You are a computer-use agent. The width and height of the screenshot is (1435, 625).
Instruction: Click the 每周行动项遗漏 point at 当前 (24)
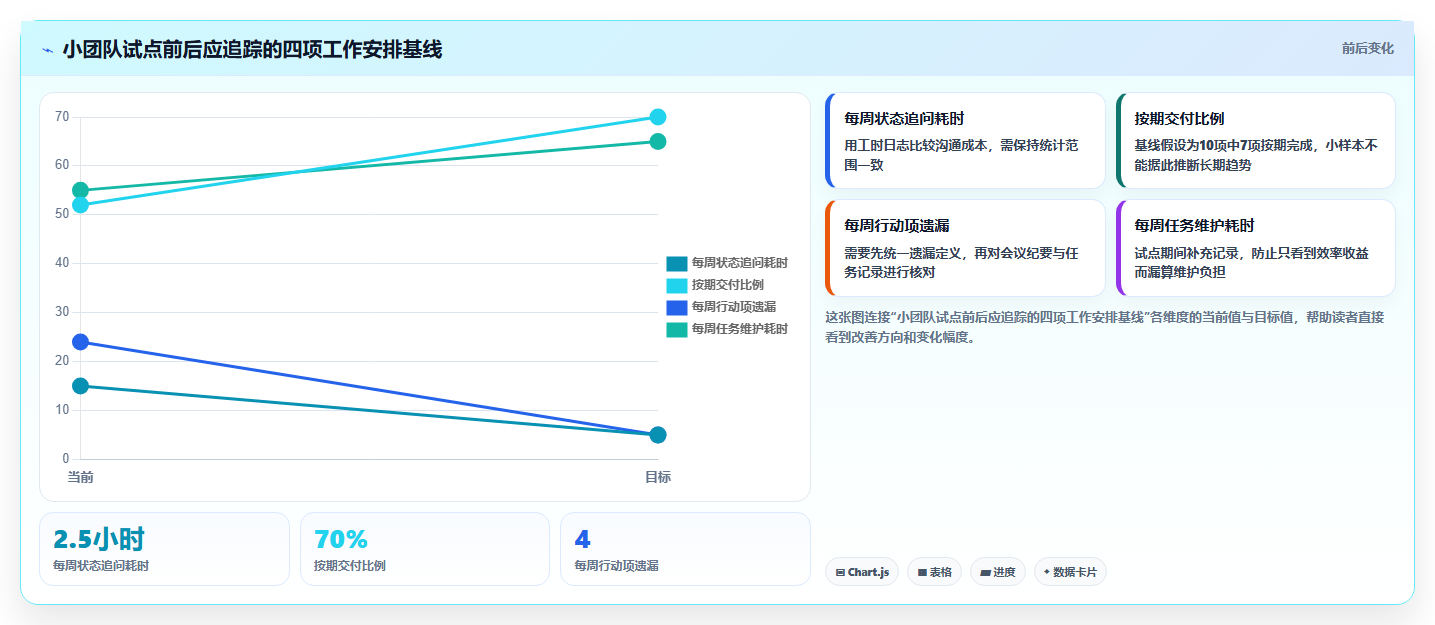click(x=81, y=342)
